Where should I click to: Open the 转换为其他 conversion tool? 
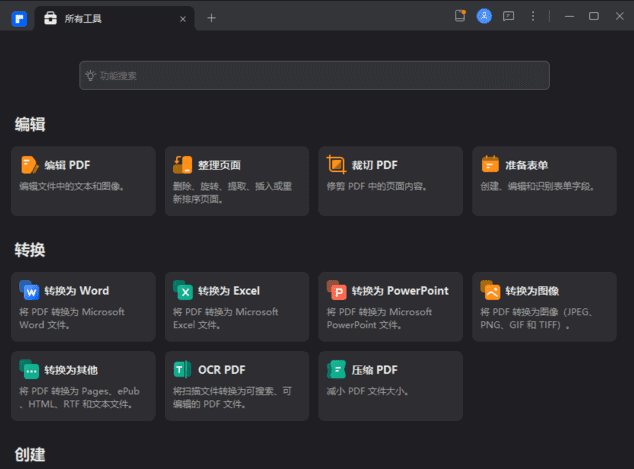point(84,386)
